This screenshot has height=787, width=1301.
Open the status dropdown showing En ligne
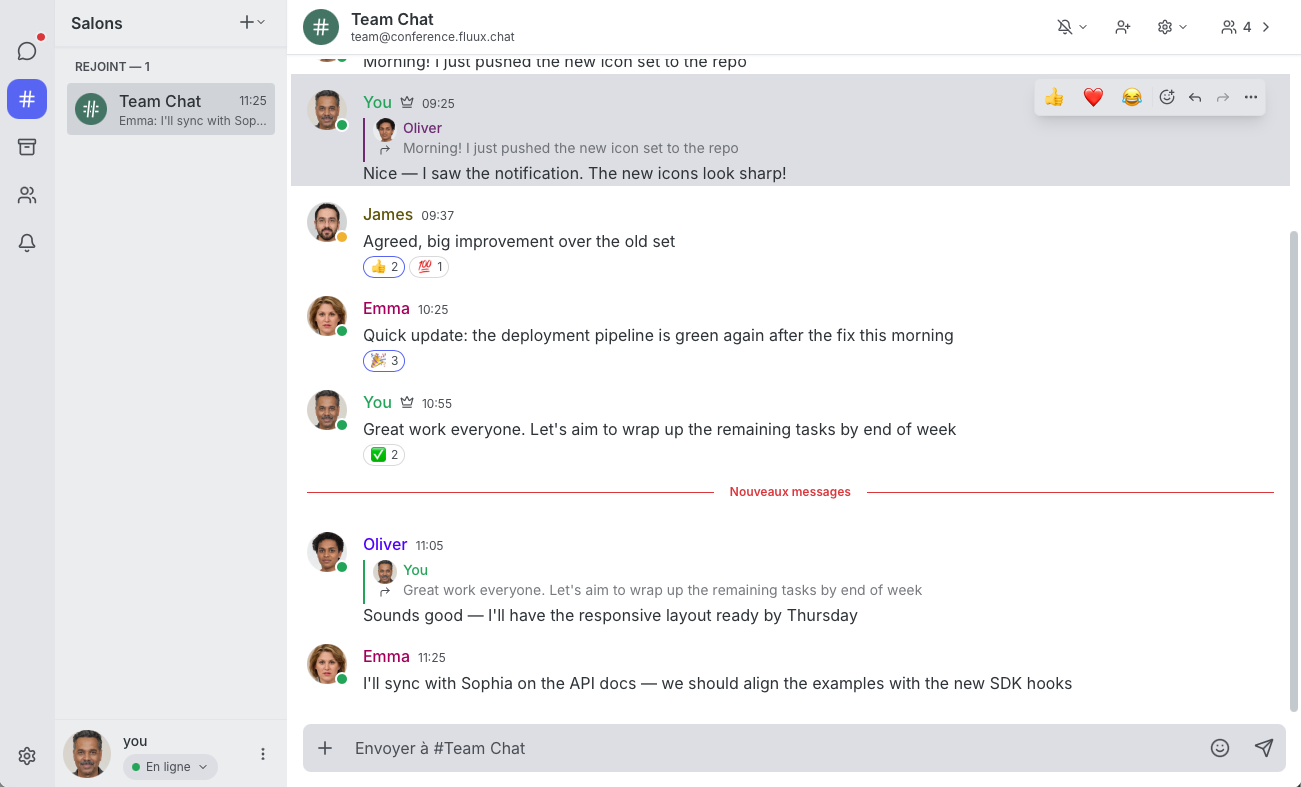169,766
